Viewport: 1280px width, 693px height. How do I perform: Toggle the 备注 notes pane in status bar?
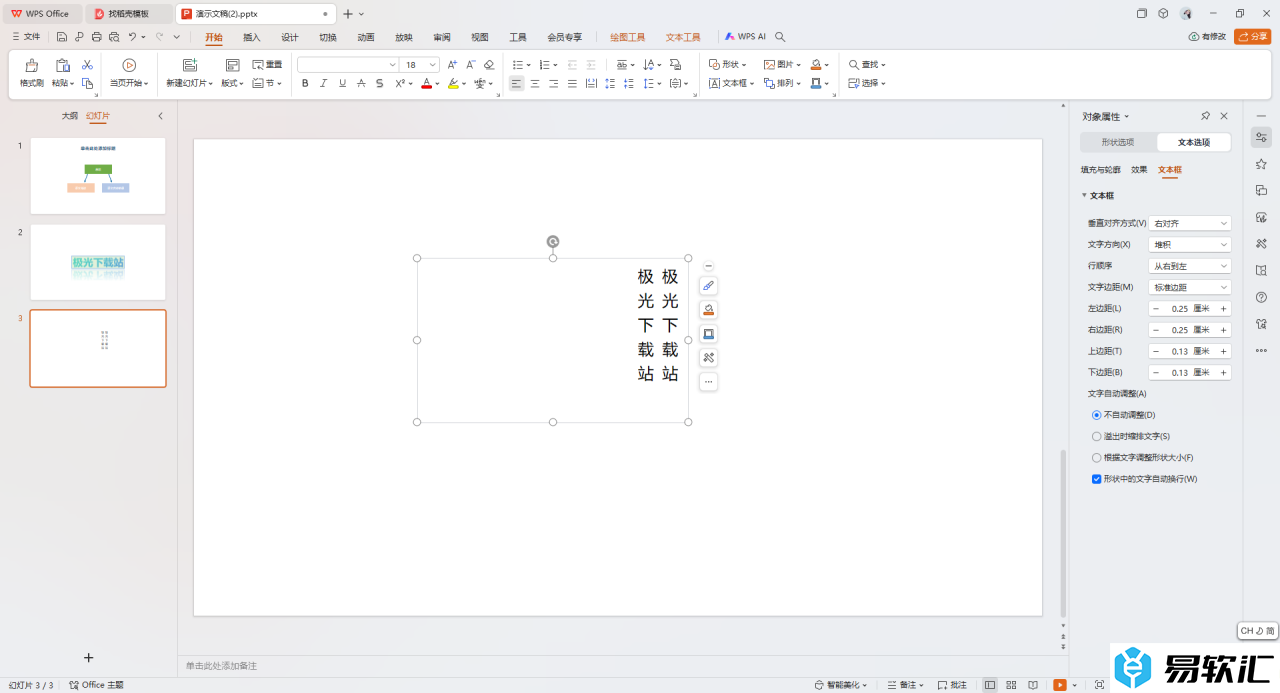905,685
